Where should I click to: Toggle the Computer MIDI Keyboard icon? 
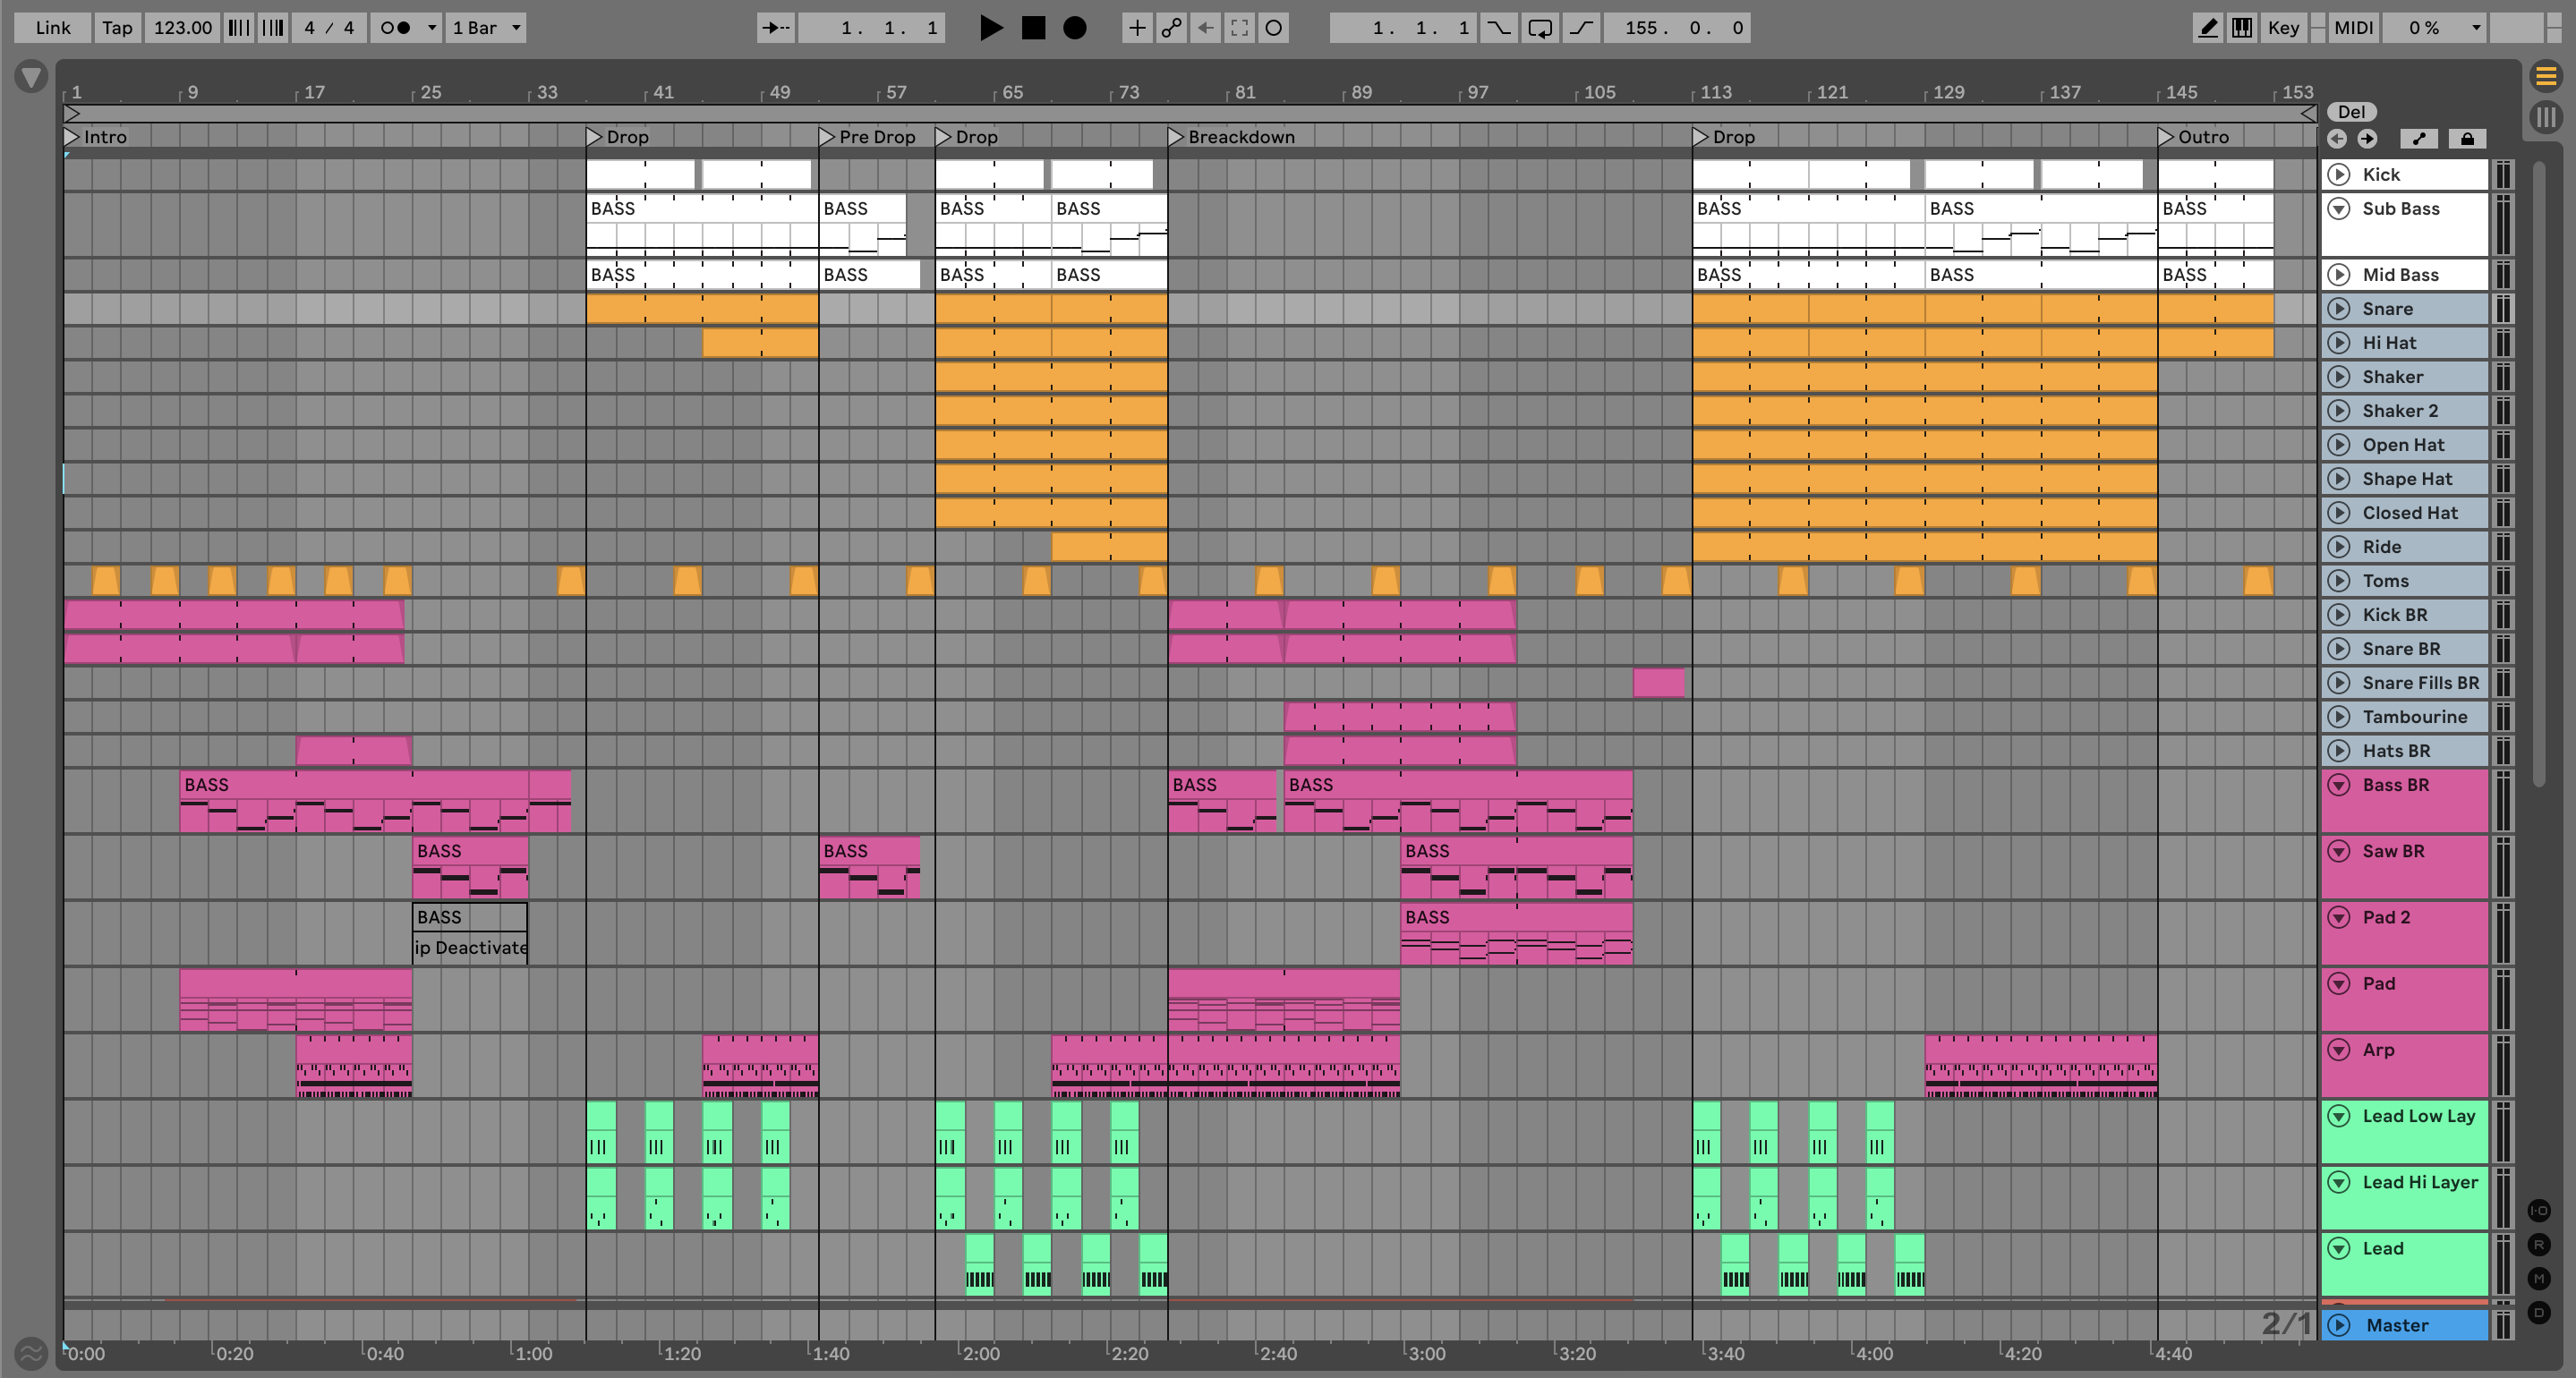click(x=2242, y=28)
